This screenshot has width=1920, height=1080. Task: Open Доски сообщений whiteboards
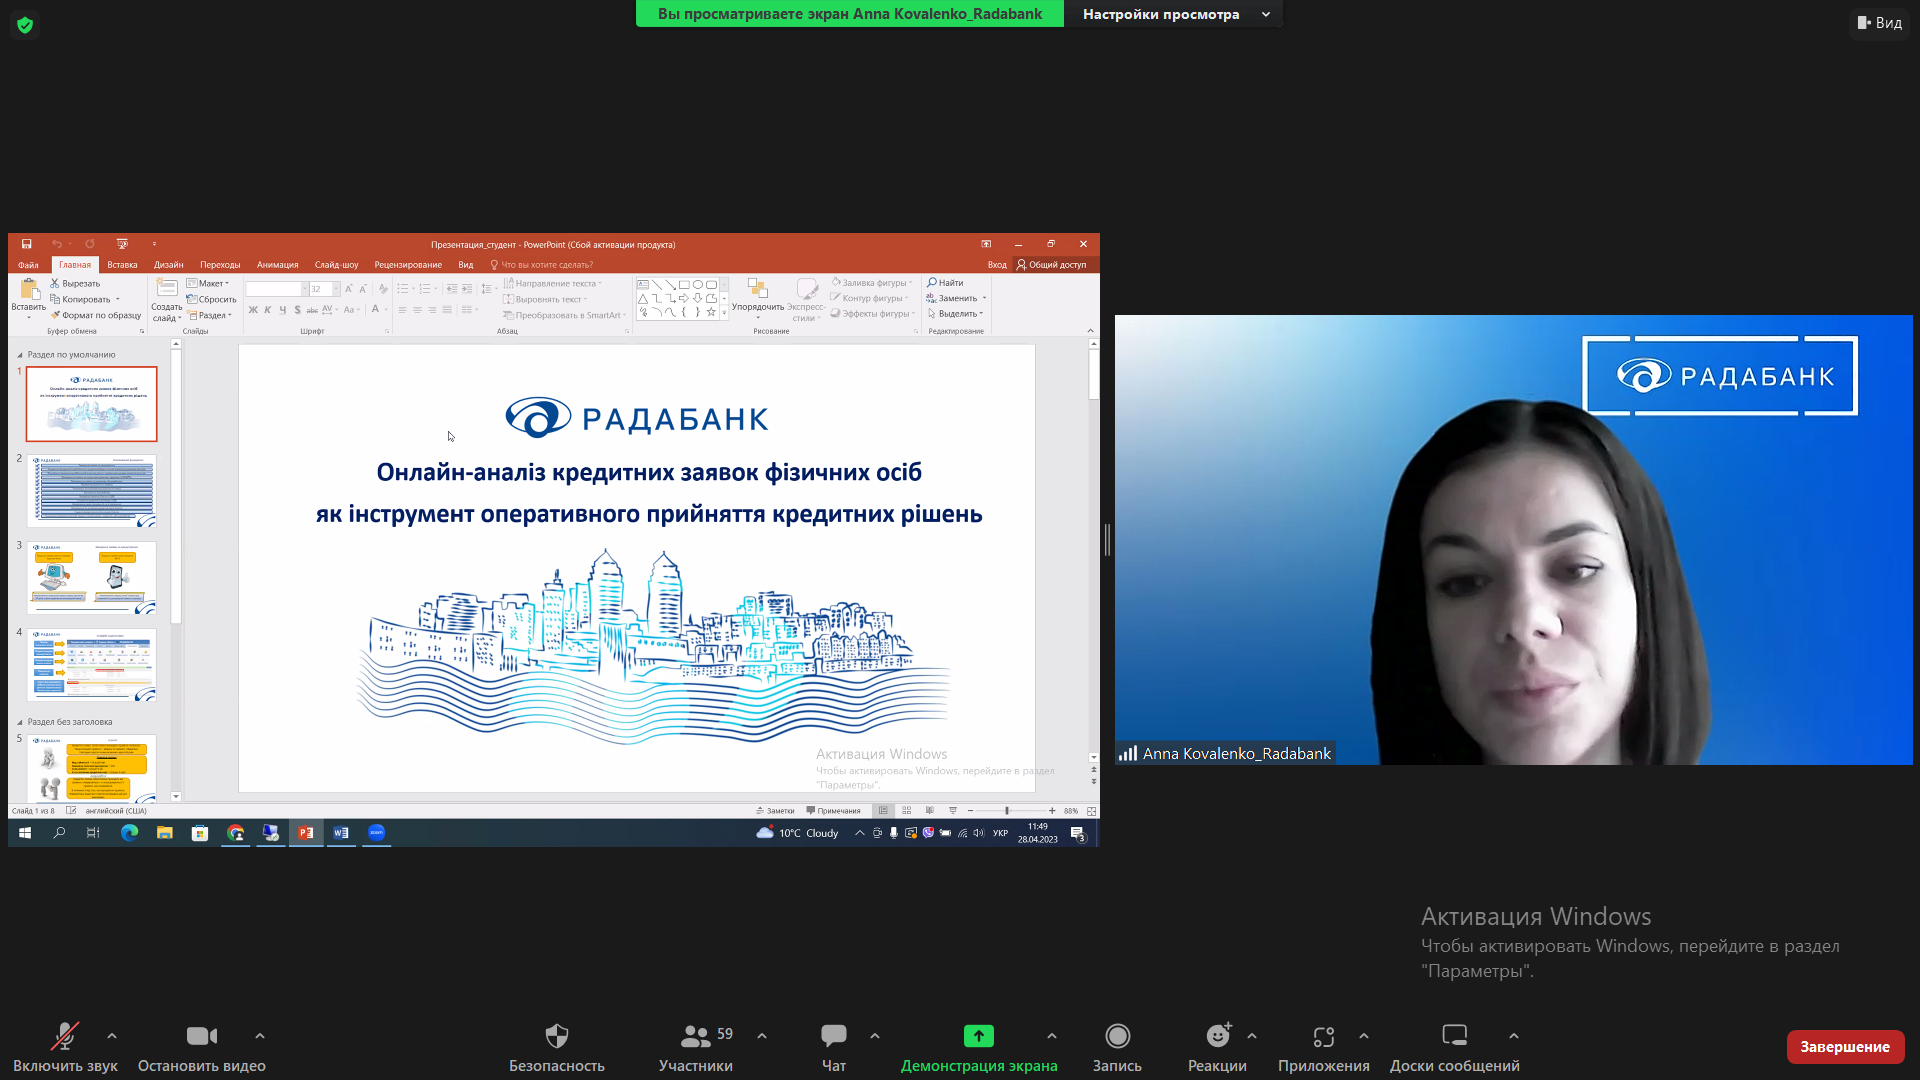click(x=1455, y=1047)
